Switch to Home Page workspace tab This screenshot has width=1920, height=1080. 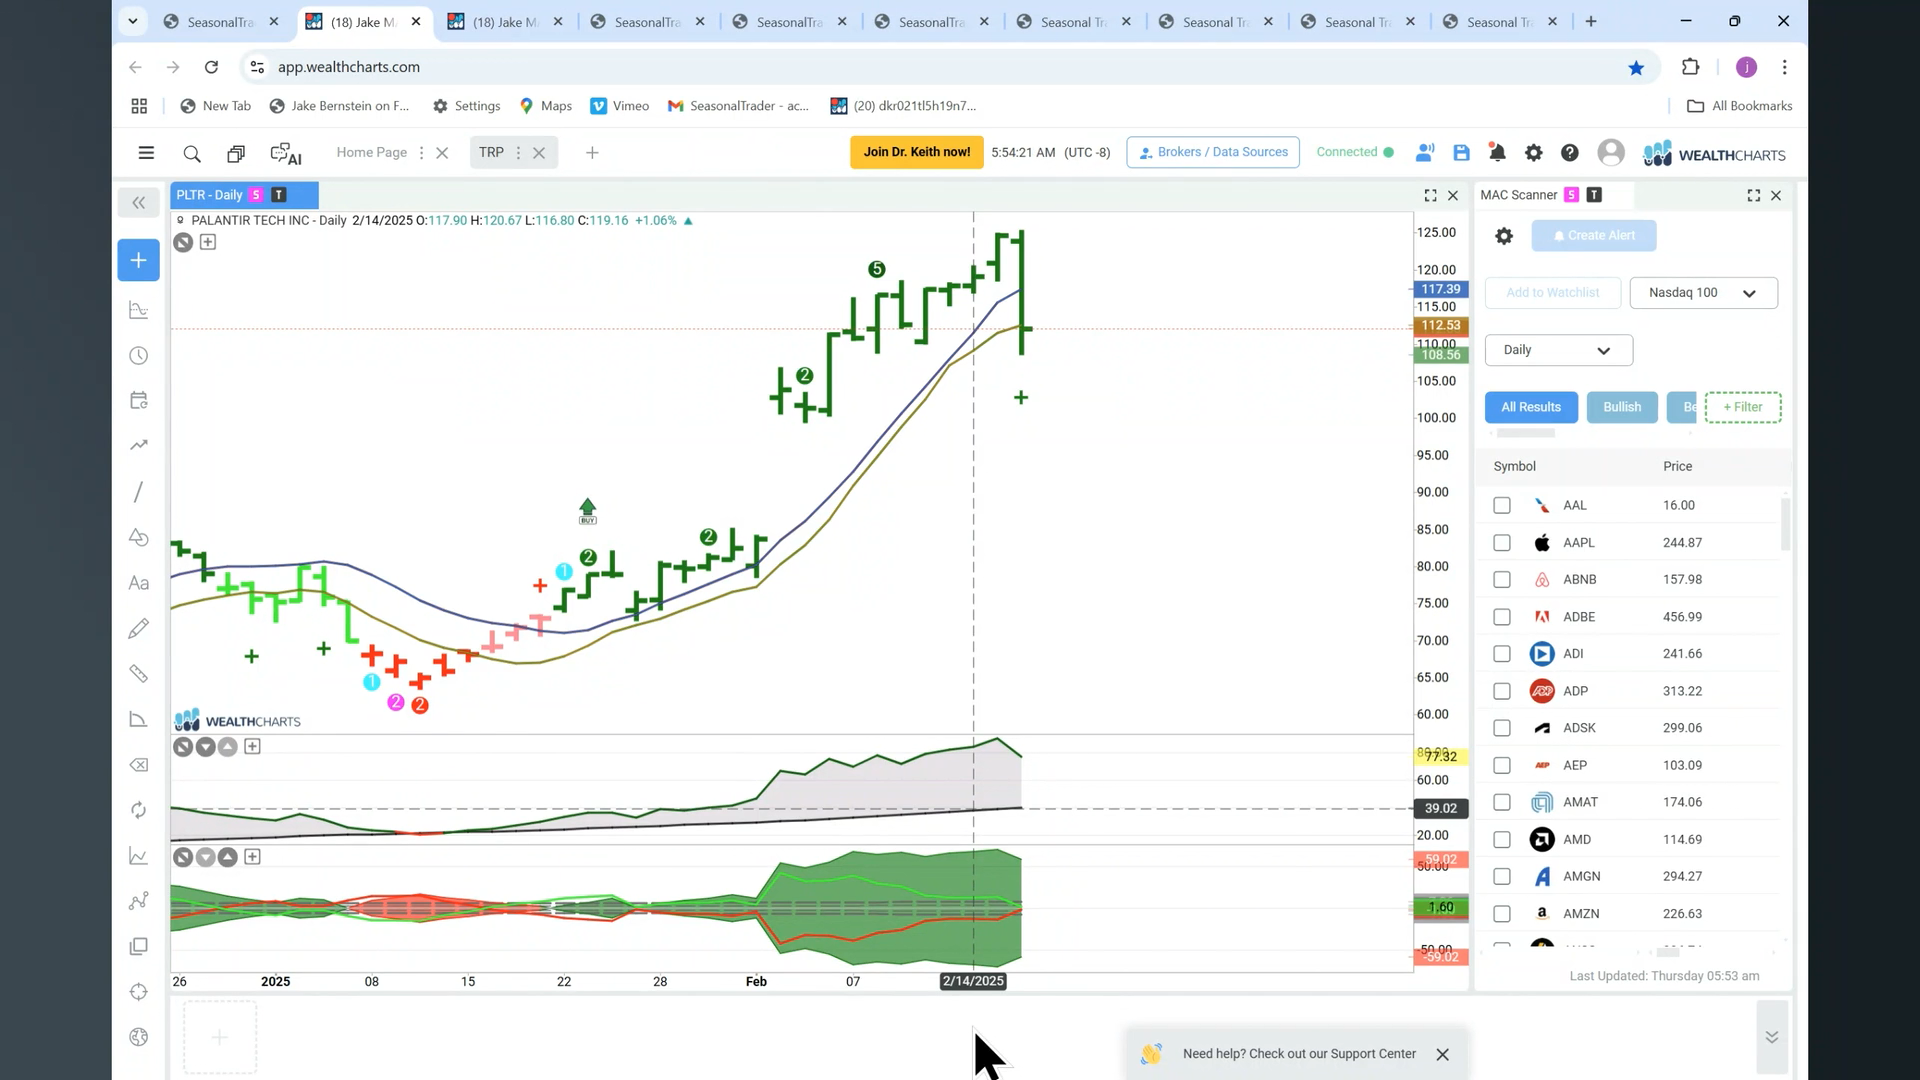[371, 153]
